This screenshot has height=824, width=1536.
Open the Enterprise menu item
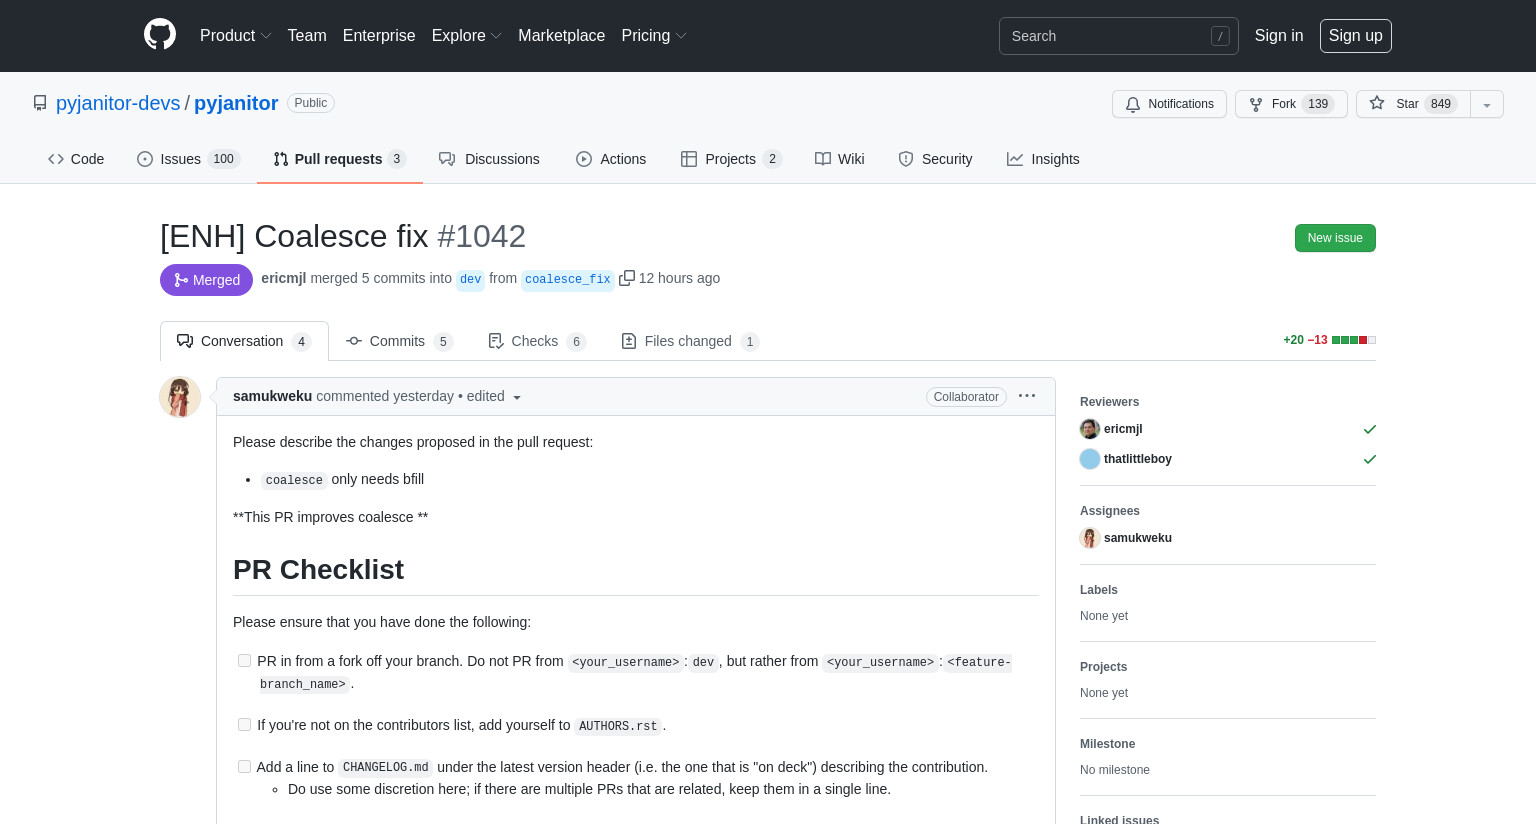pos(379,36)
